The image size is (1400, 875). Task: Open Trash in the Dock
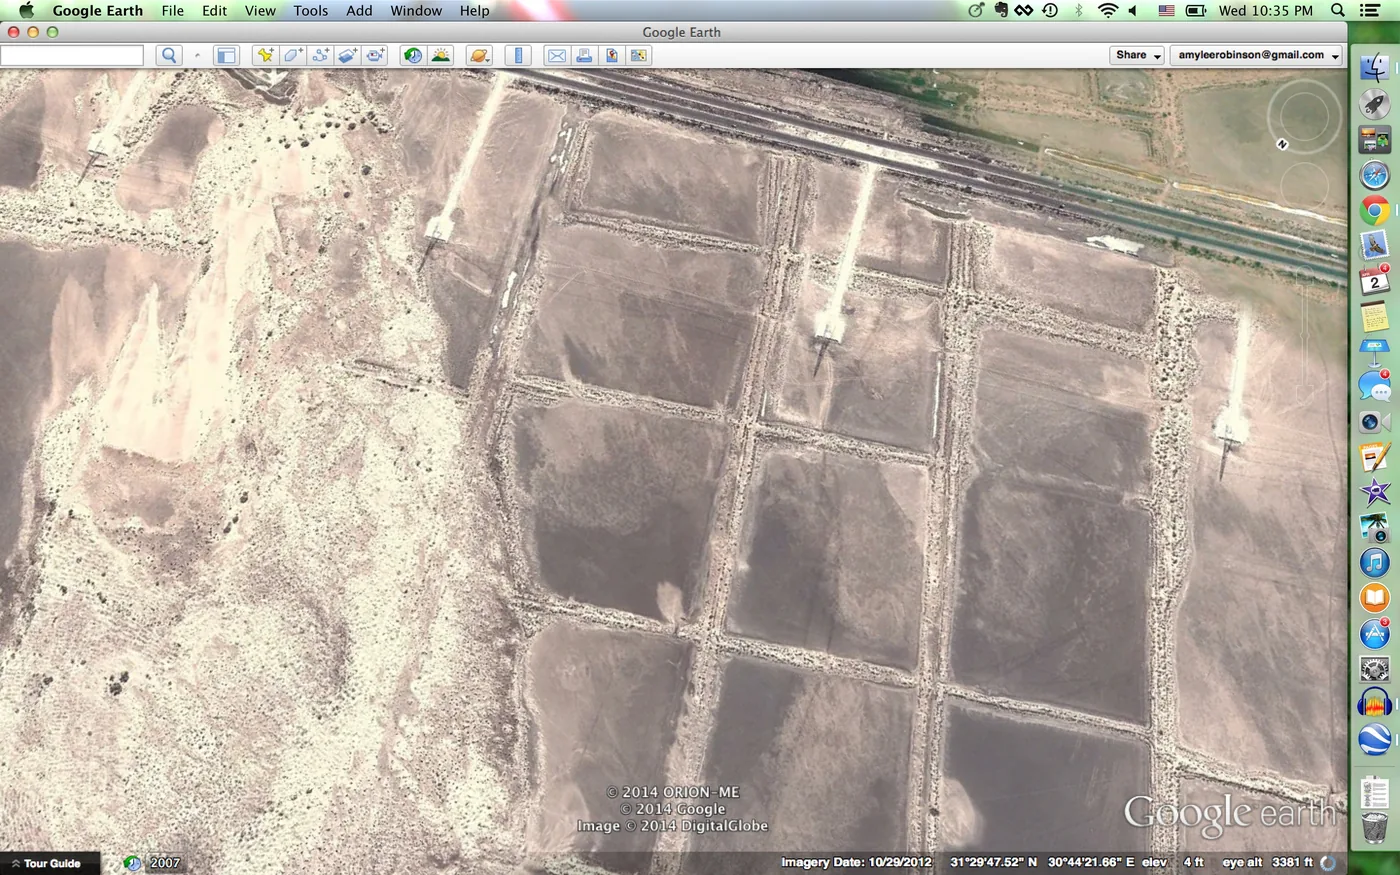[1374, 828]
